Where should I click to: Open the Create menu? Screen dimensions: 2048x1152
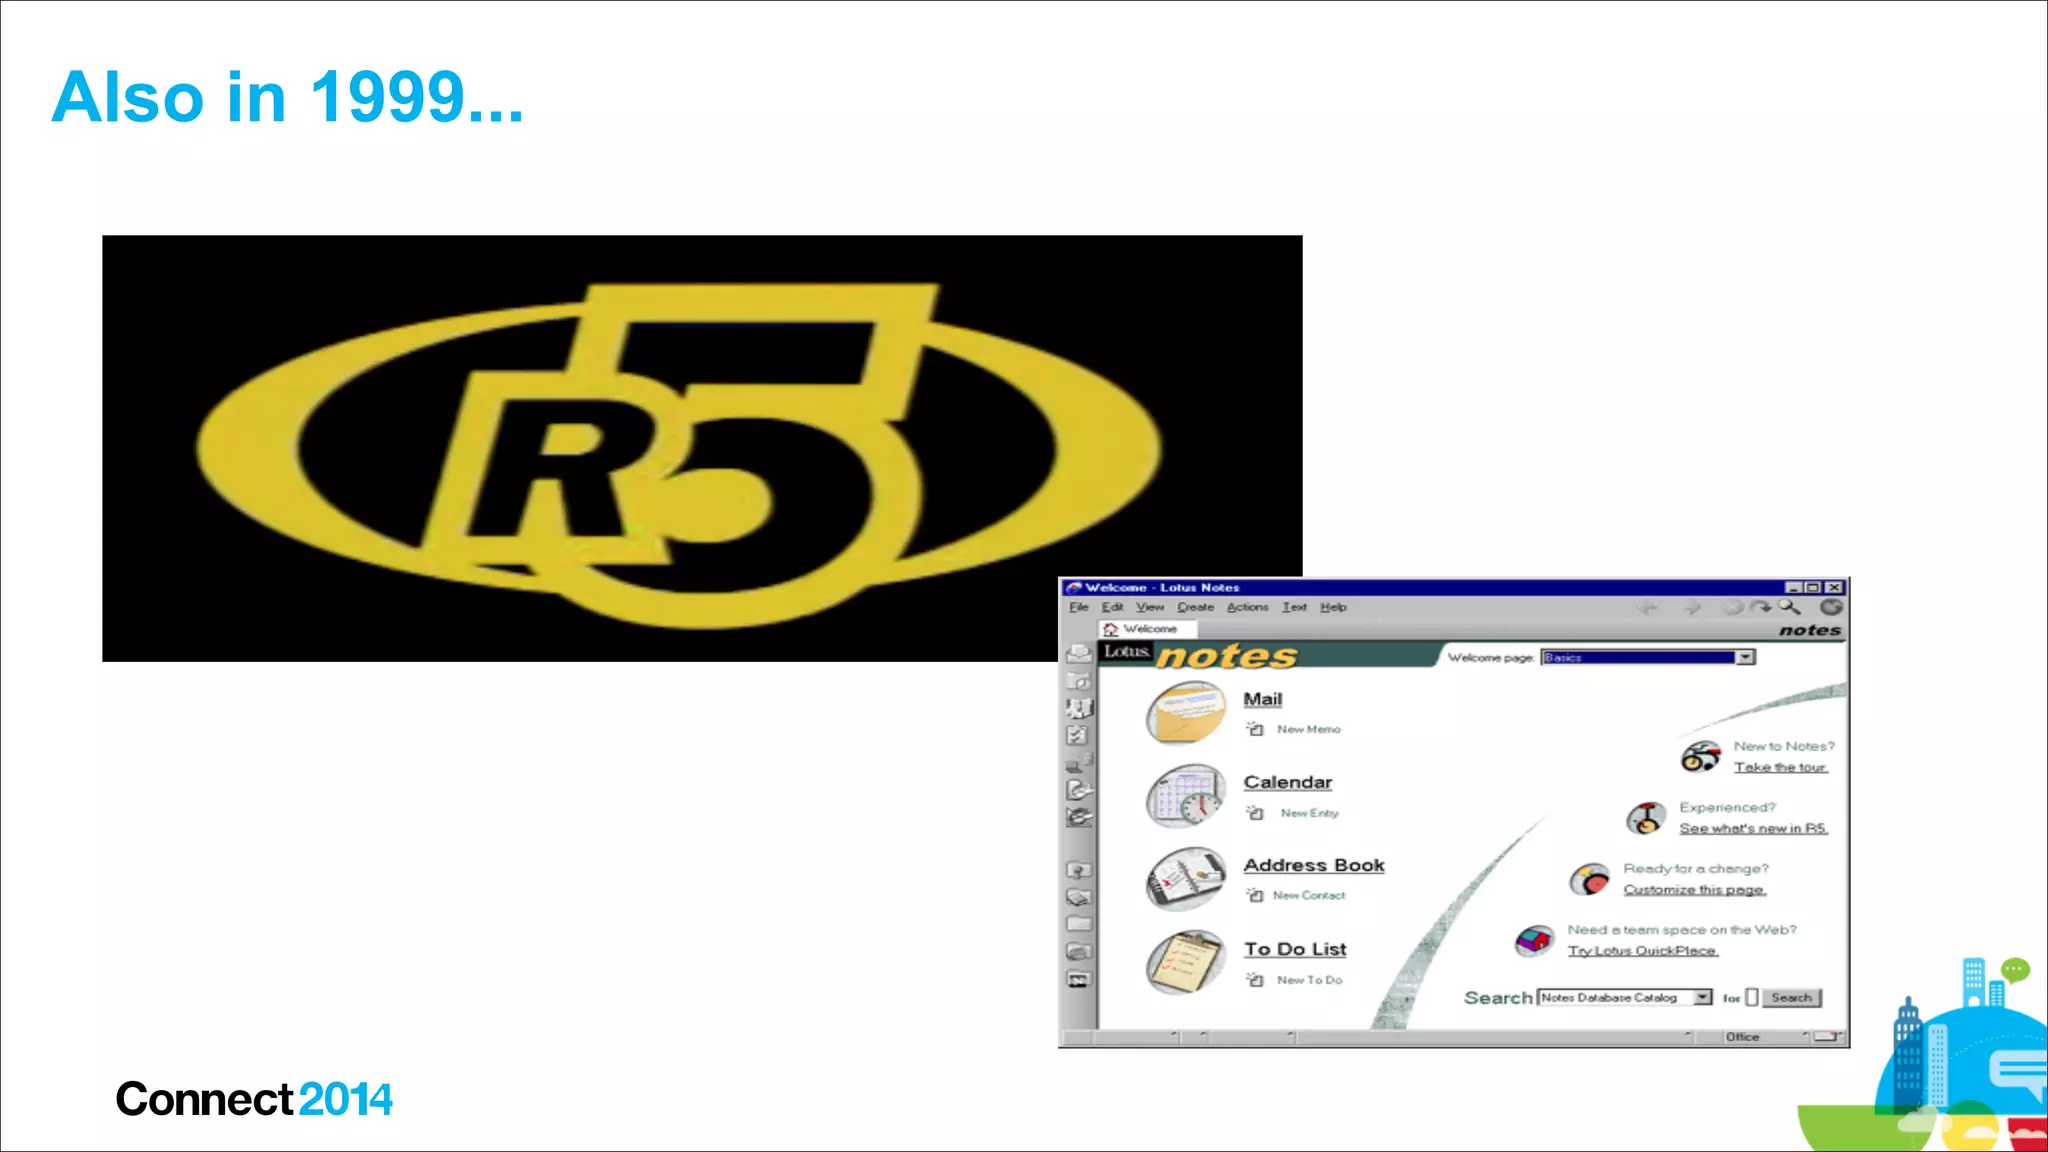tap(1194, 607)
